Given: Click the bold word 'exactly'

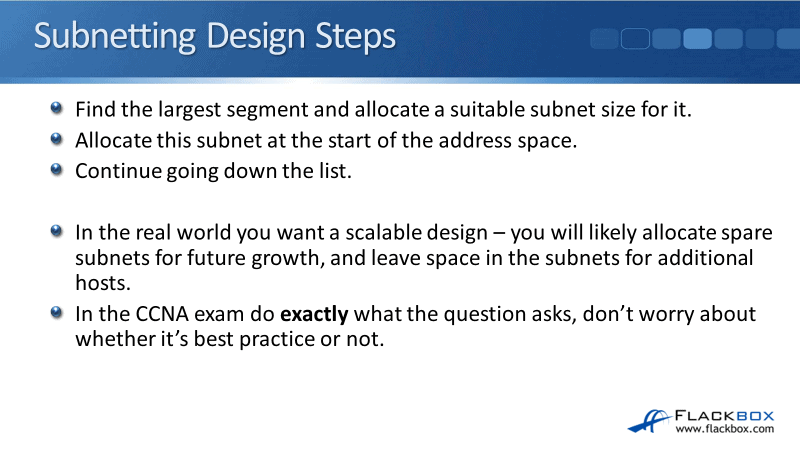Looking at the screenshot, I should pyautogui.click(x=314, y=314).
